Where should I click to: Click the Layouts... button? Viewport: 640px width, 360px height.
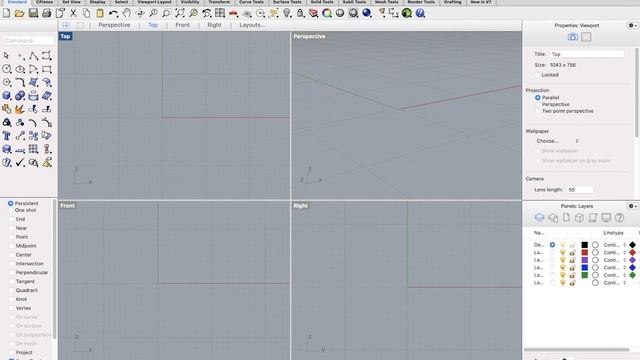251,25
